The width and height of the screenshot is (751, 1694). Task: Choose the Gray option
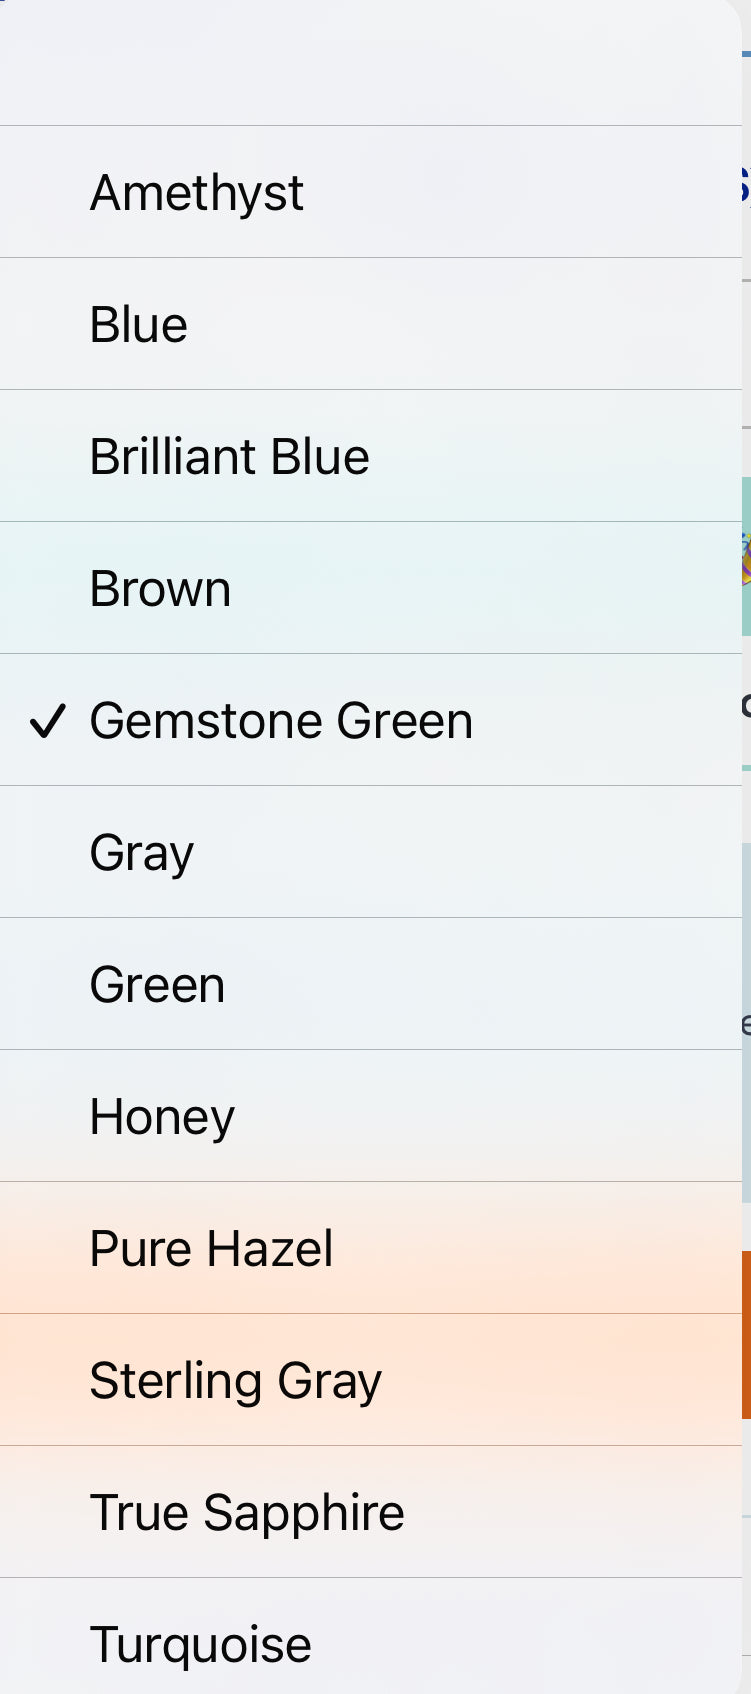click(141, 852)
